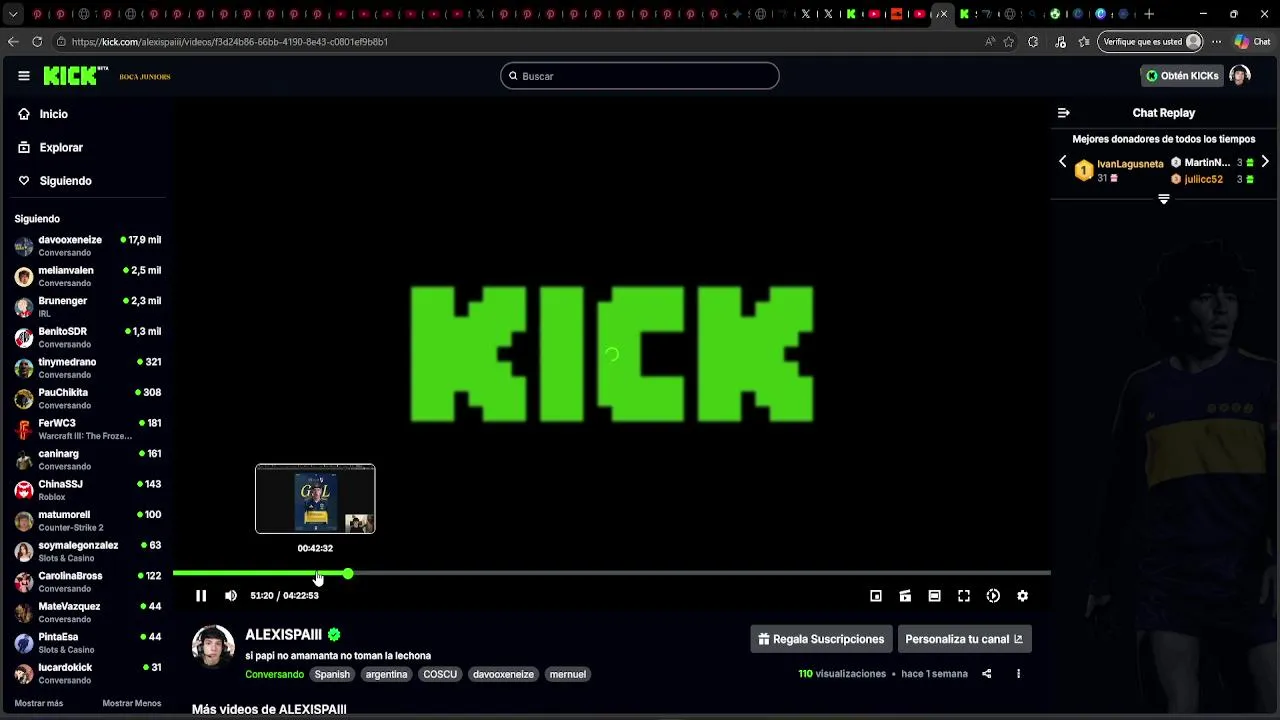This screenshot has width=1280, height=720.
Task: Open the lucardokick channel in the sidebar
Action: click(88, 673)
